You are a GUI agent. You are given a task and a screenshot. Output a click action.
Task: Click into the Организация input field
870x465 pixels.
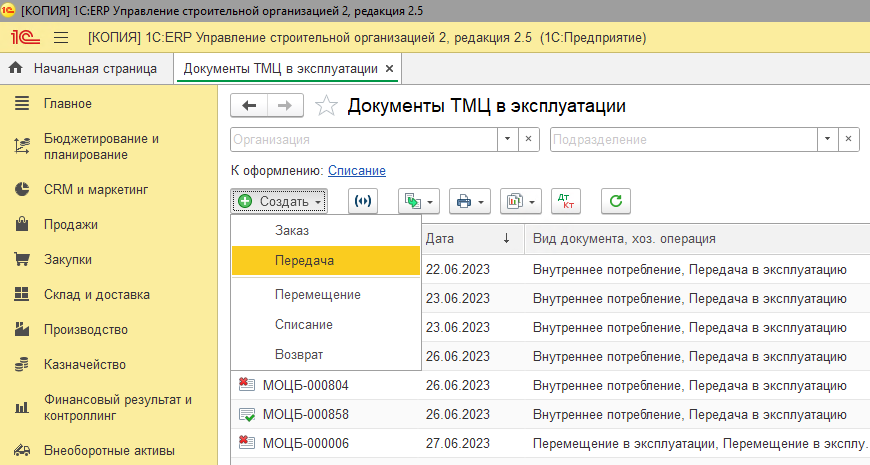(x=364, y=139)
